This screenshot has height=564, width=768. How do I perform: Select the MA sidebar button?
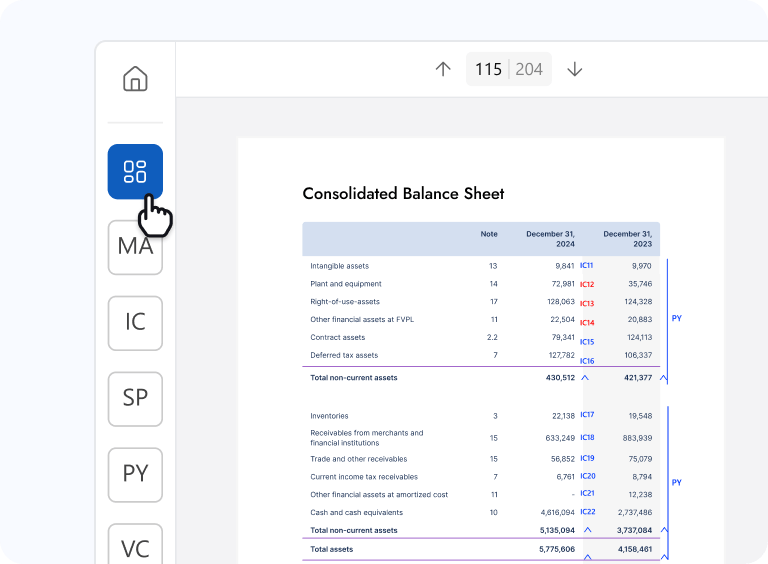coord(135,247)
